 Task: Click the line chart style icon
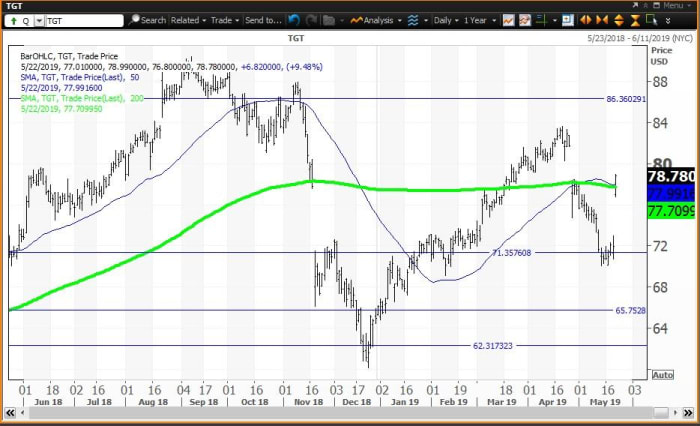pyautogui.click(x=508, y=20)
